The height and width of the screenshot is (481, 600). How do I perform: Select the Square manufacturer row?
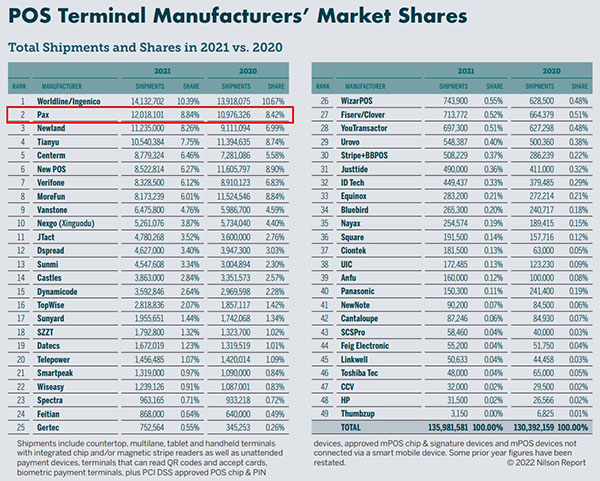pyautogui.click(x=452, y=237)
